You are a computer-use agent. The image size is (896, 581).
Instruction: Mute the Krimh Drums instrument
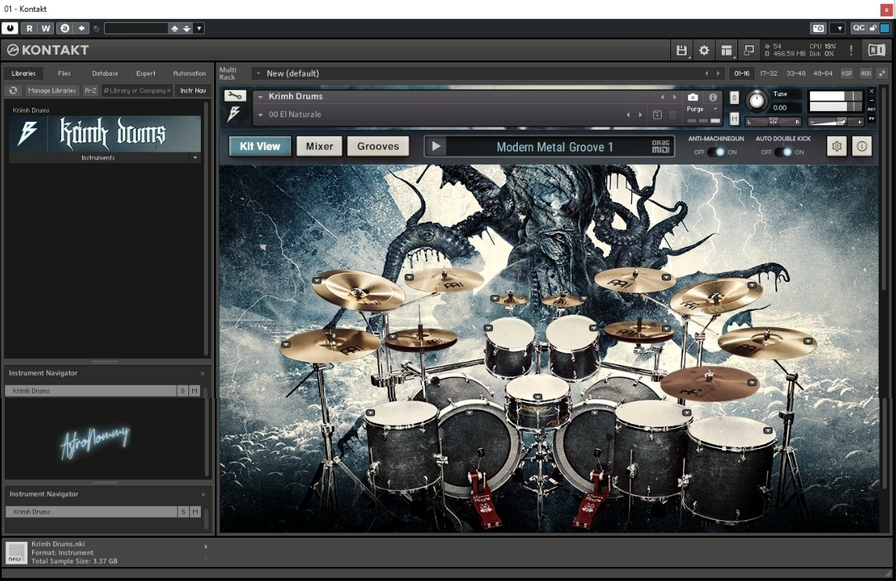pyautogui.click(x=735, y=119)
